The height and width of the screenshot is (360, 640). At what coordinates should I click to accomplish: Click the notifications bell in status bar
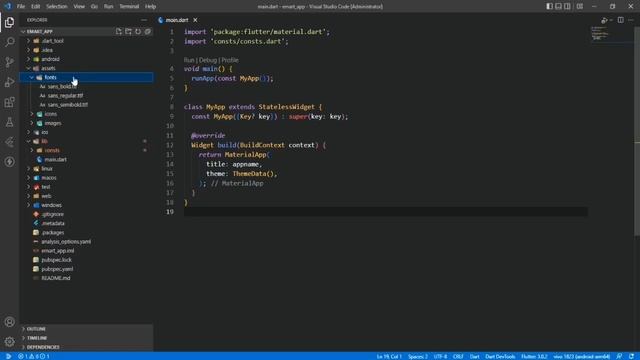pyautogui.click(x=631, y=356)
